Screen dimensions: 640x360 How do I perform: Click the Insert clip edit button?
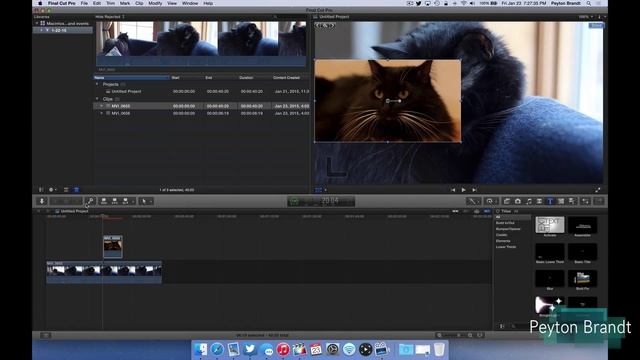pos(115,201)
